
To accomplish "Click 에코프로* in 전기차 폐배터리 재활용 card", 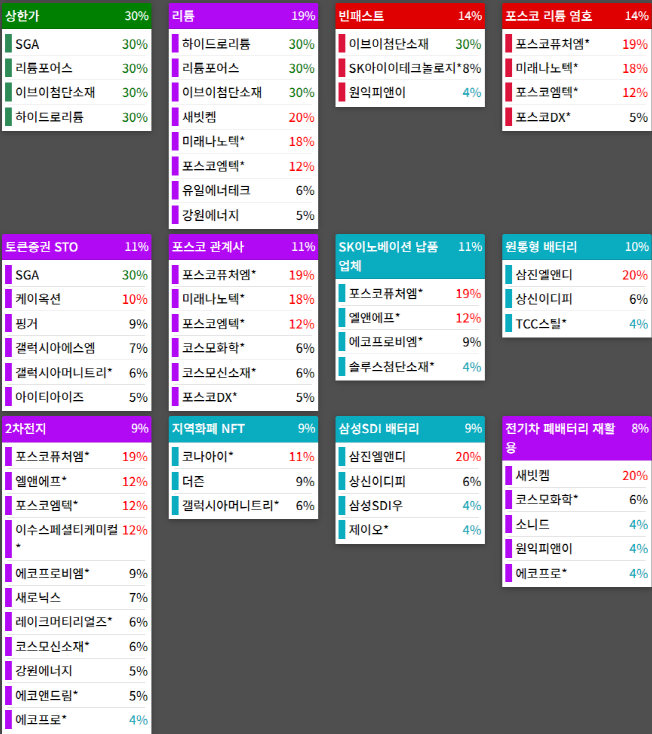I will click(577, 573).
